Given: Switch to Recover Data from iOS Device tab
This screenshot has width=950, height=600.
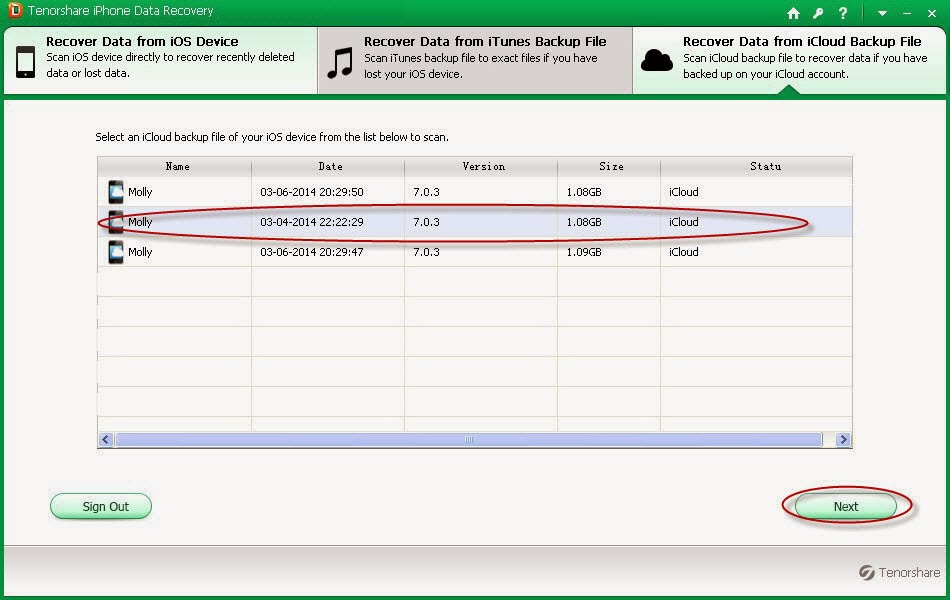Looking at the screenshot, I should 161,60.
